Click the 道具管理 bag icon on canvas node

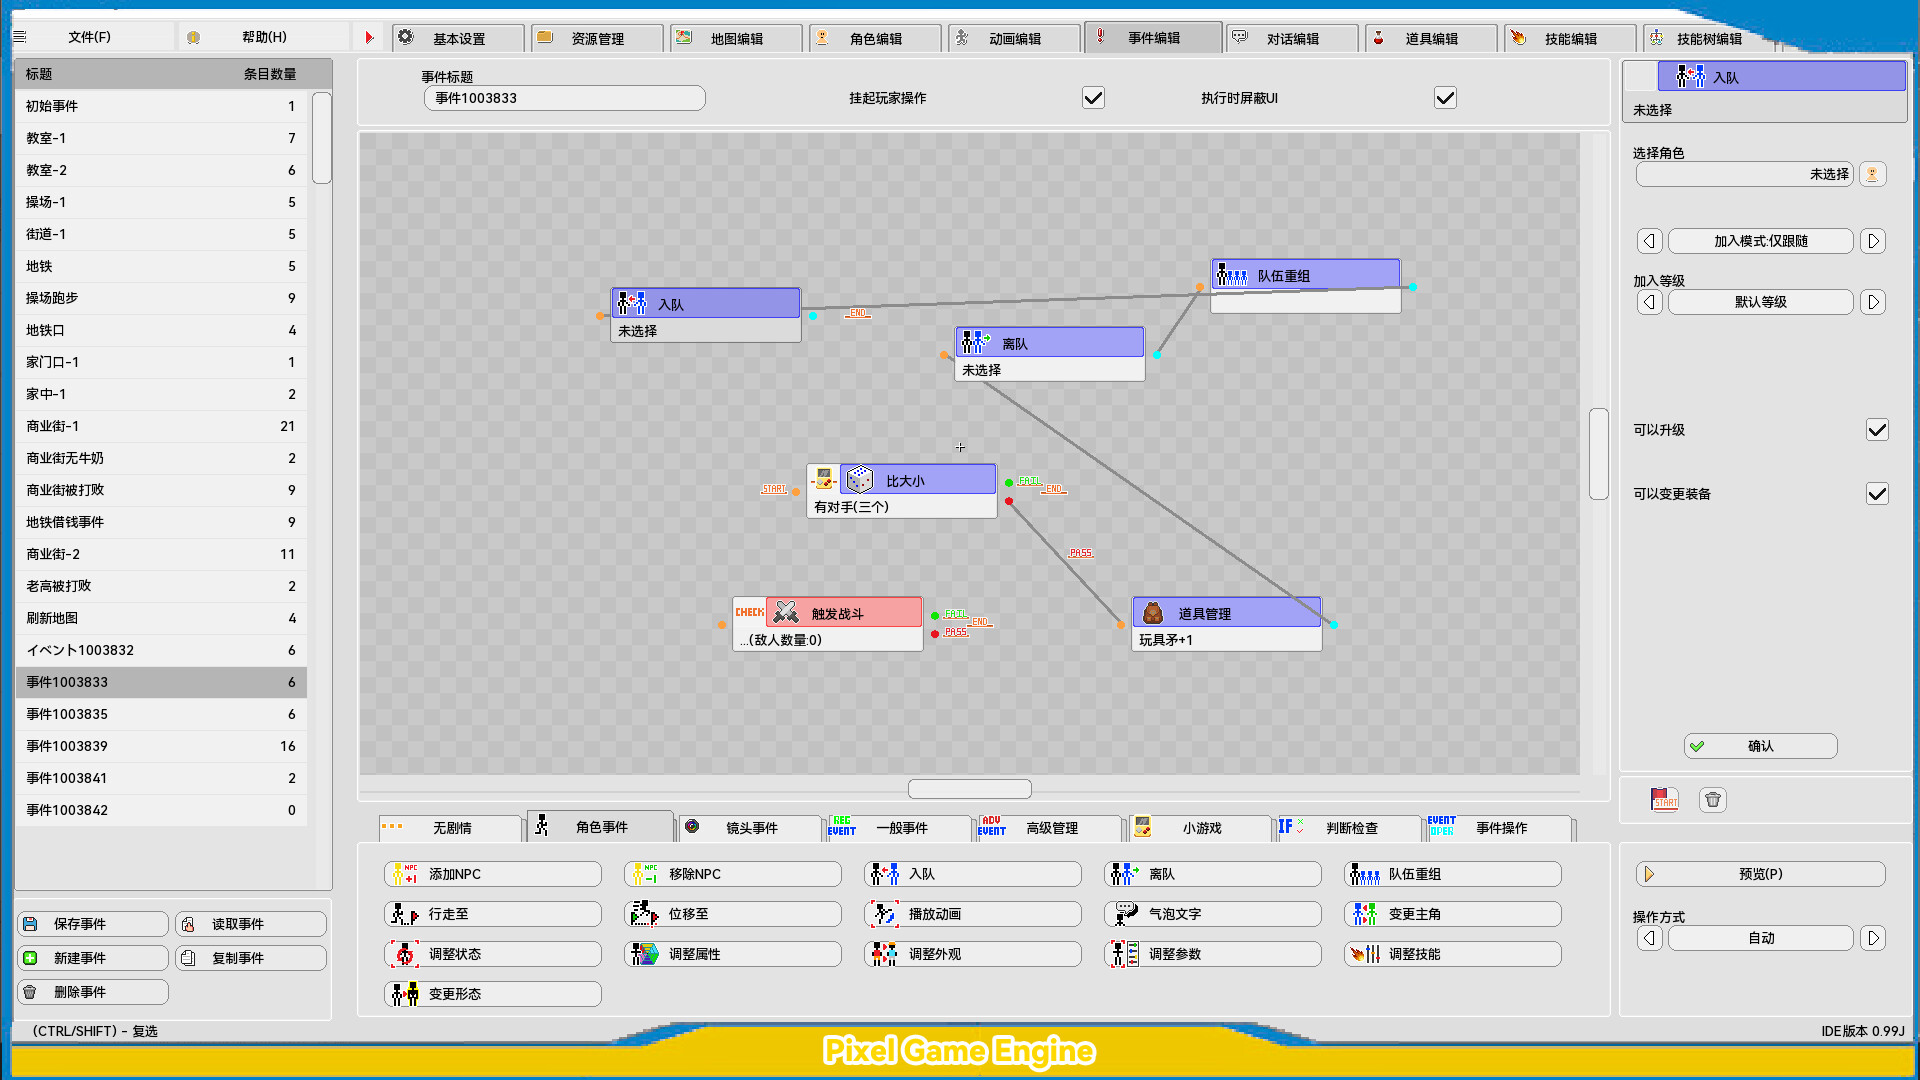click(1152, 613)
